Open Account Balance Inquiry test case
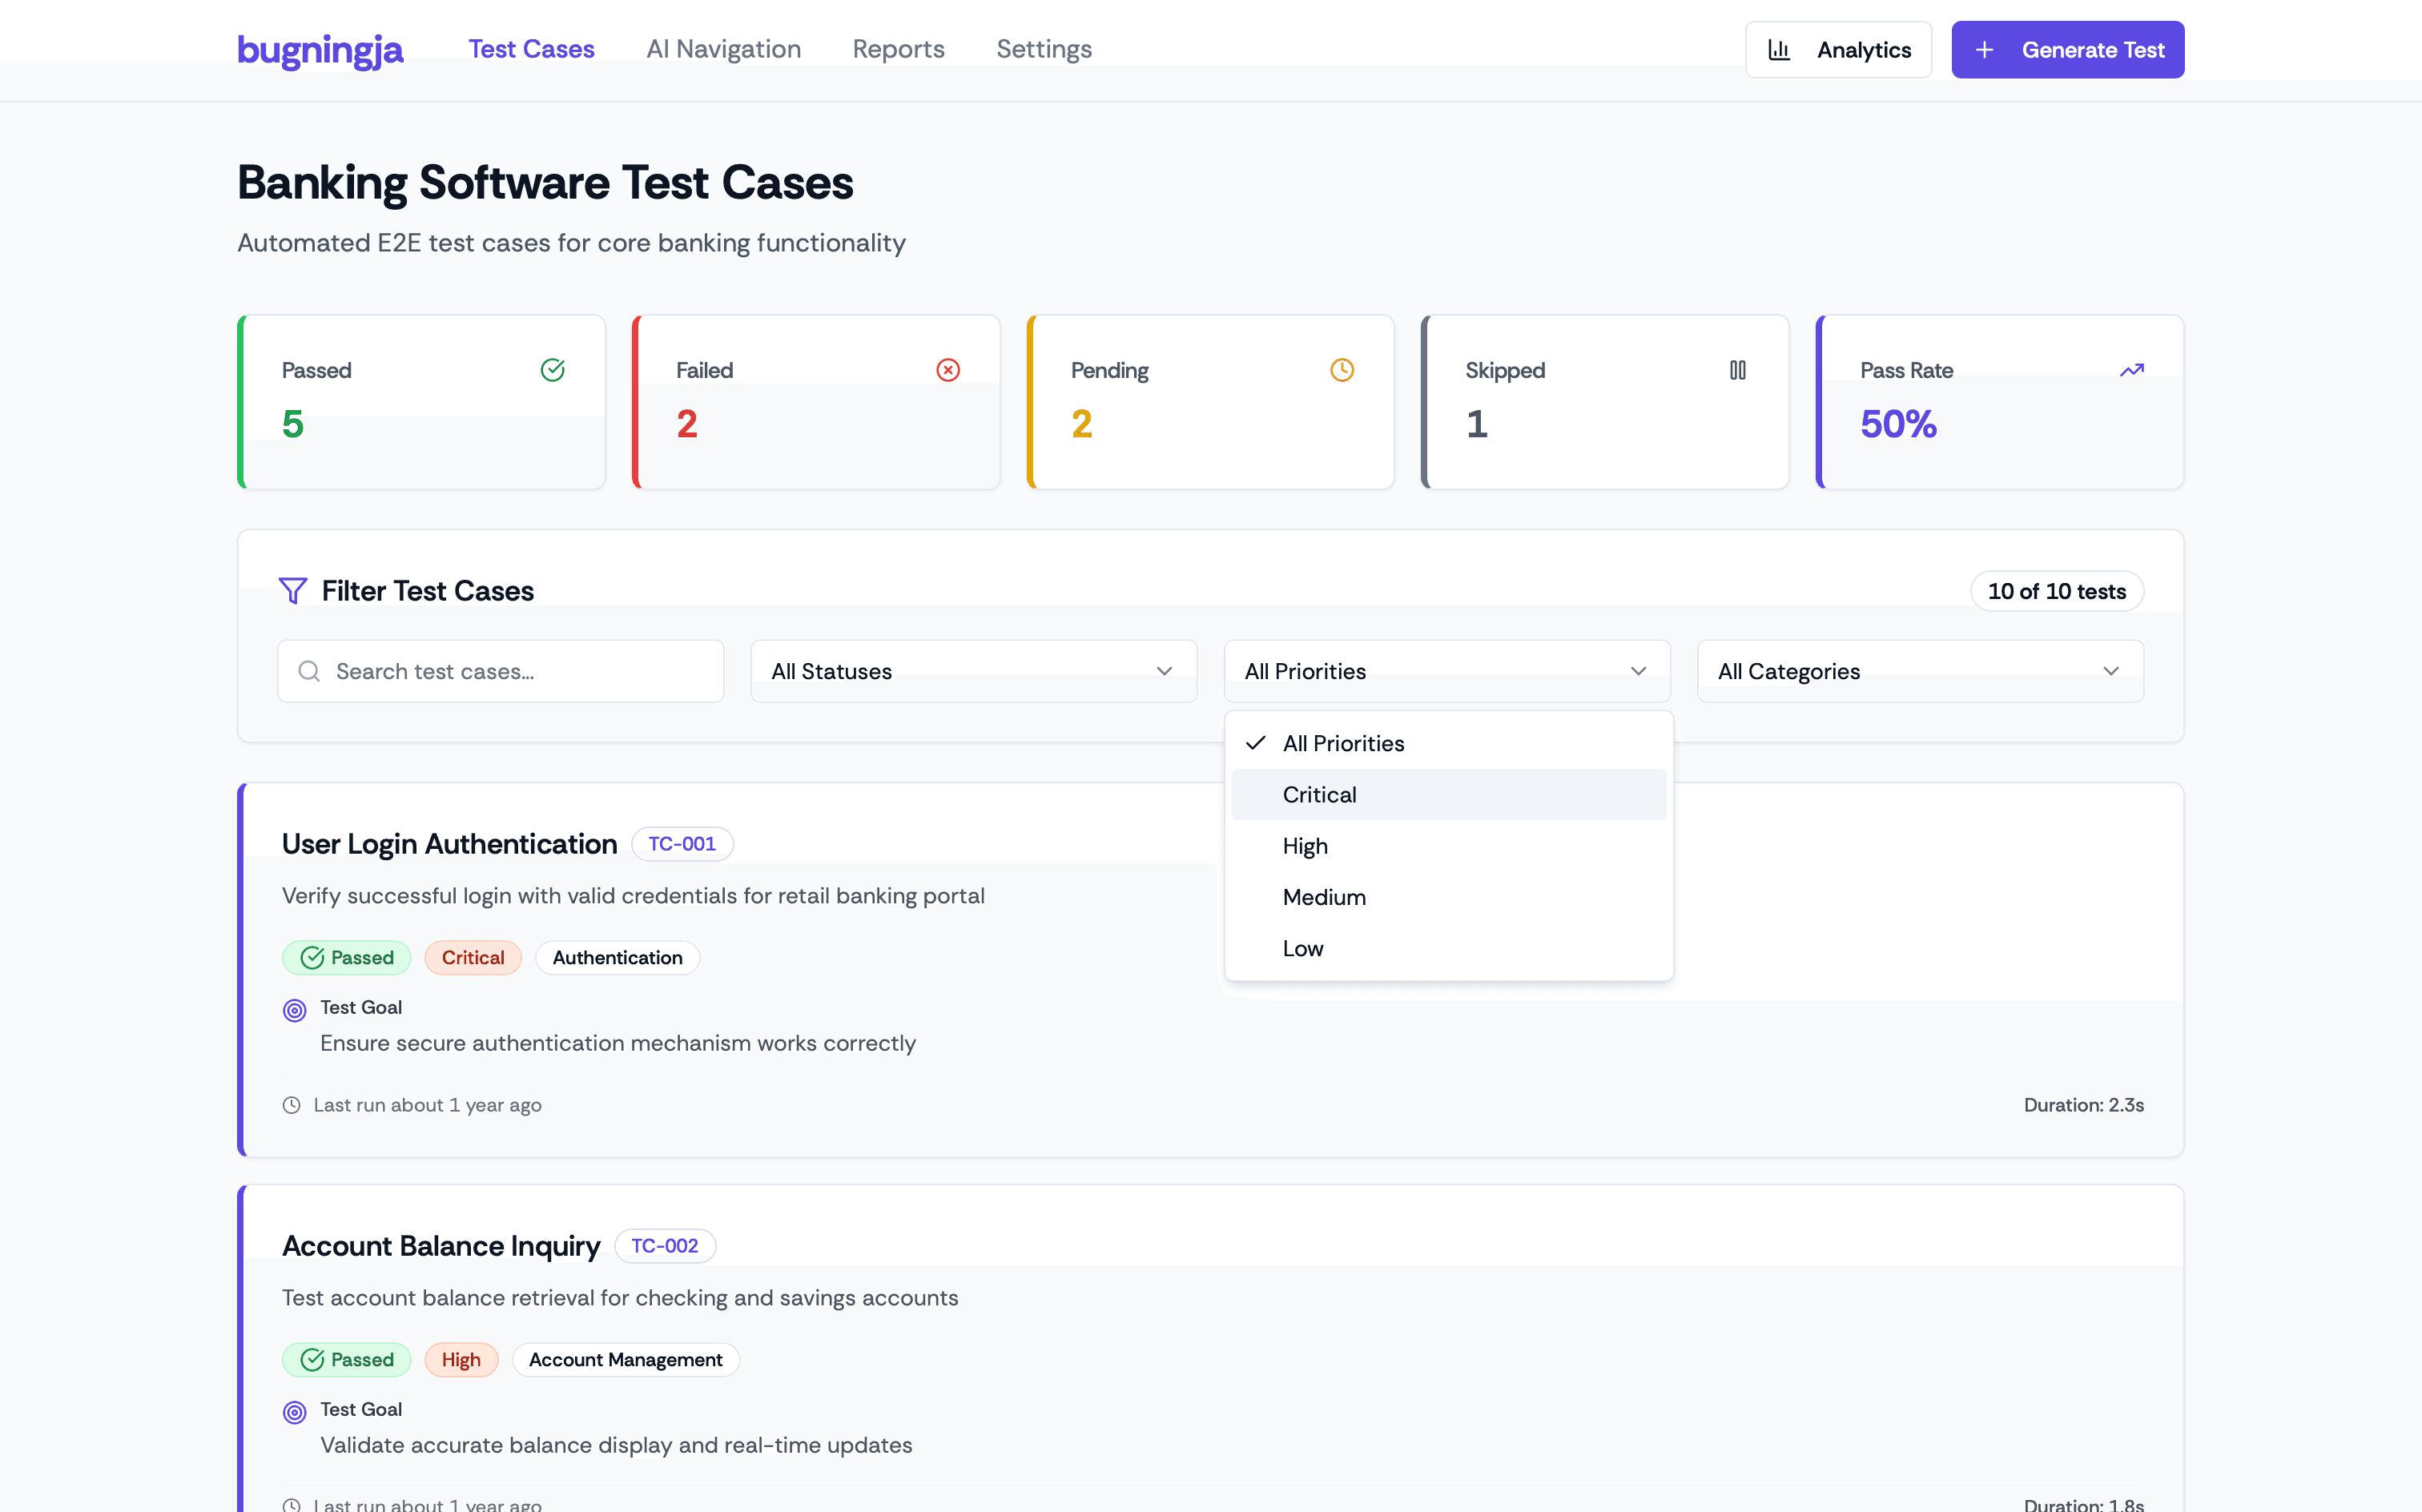This screenshot has height=1512, width=2422. [x=441, y=1246]
